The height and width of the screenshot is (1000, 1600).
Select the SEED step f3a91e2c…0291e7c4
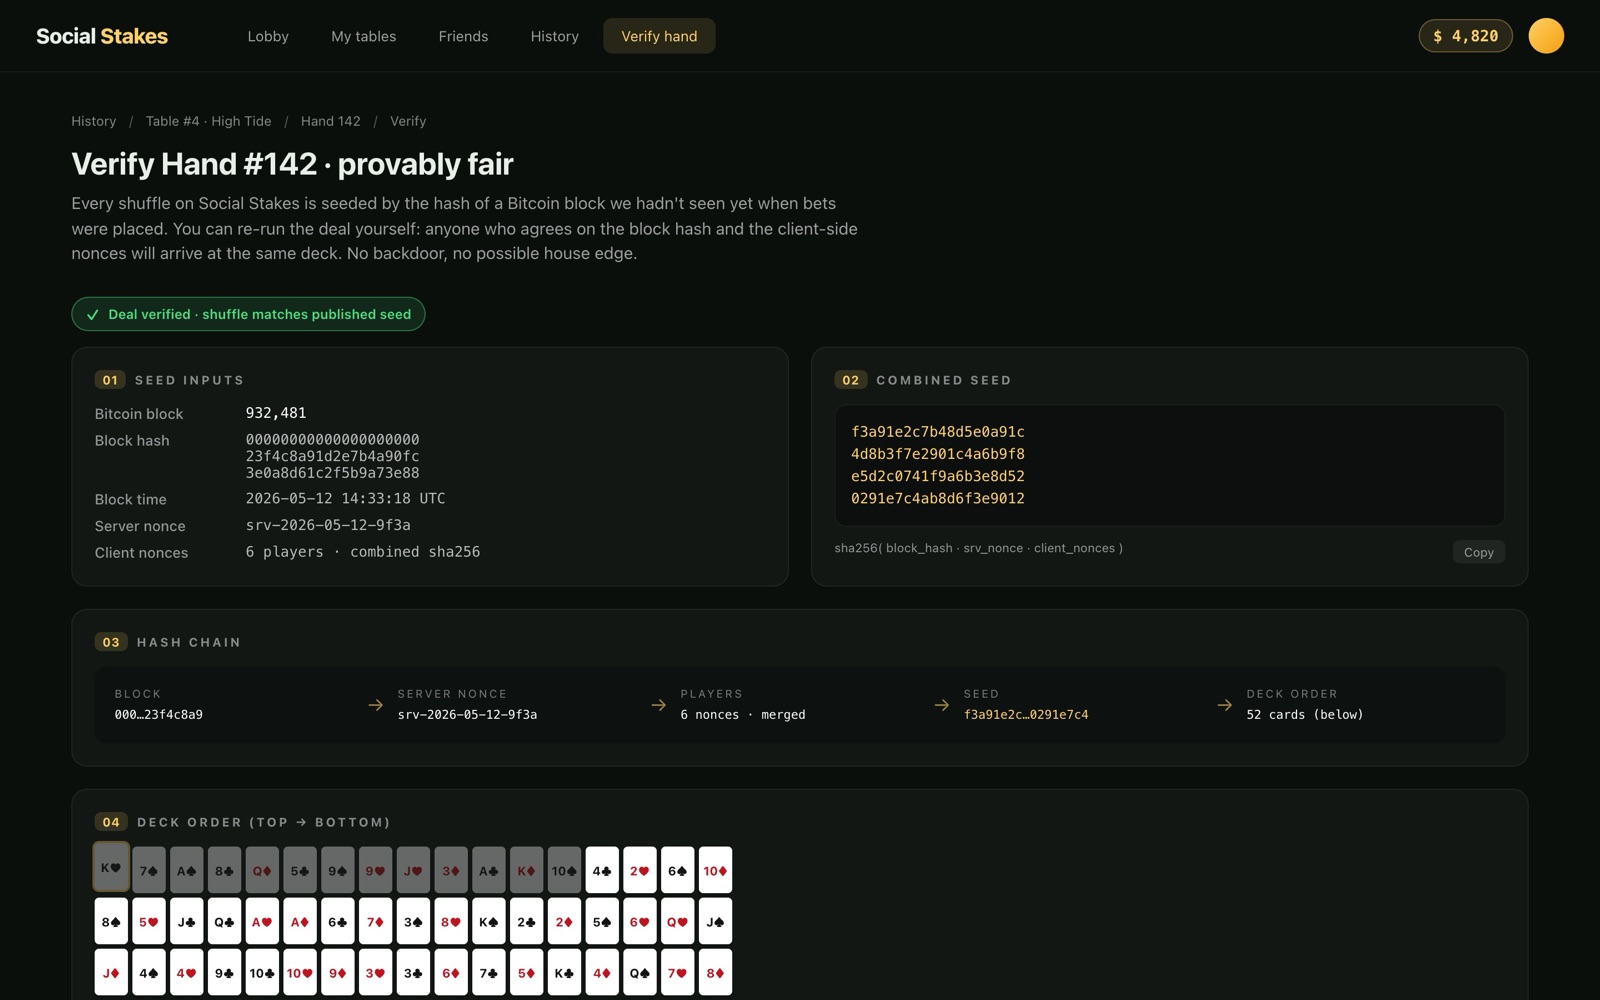coord(1026,704)
